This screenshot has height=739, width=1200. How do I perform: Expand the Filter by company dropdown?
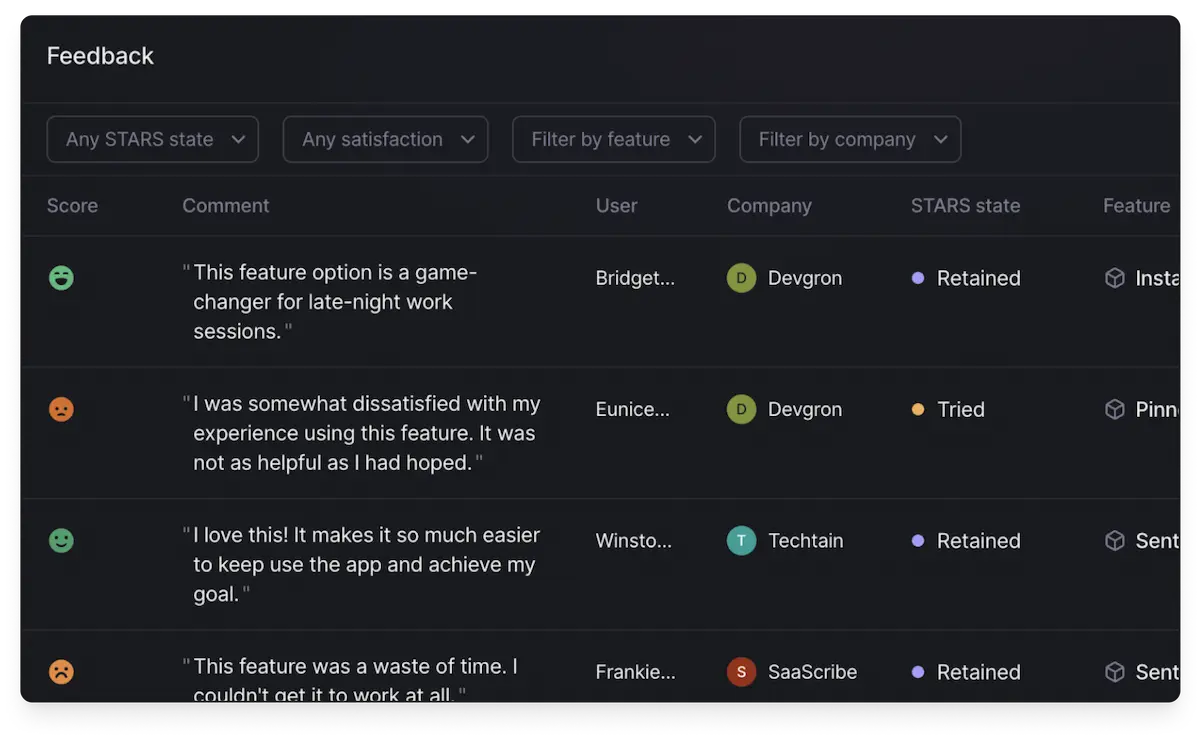(849, 139)
